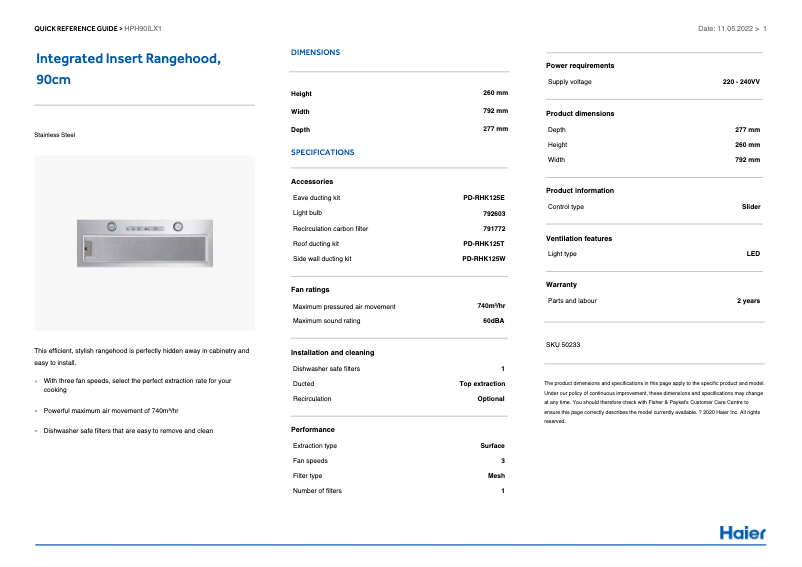Screen dimensions: 802x567
Task: Click the Light bulb part number 792603
Action: pyautogui.click(x=493, y=213)
